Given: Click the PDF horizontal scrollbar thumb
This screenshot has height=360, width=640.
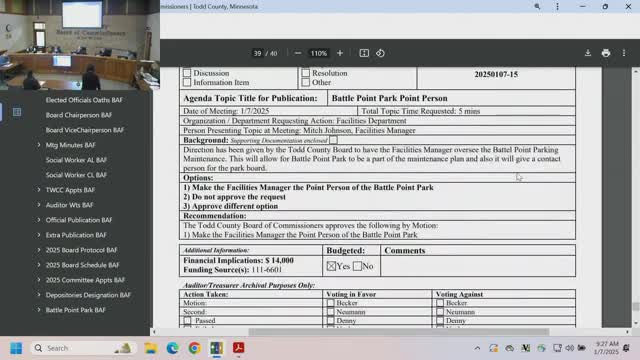Looking at the screenshot, I should click(x=399, y=332).
